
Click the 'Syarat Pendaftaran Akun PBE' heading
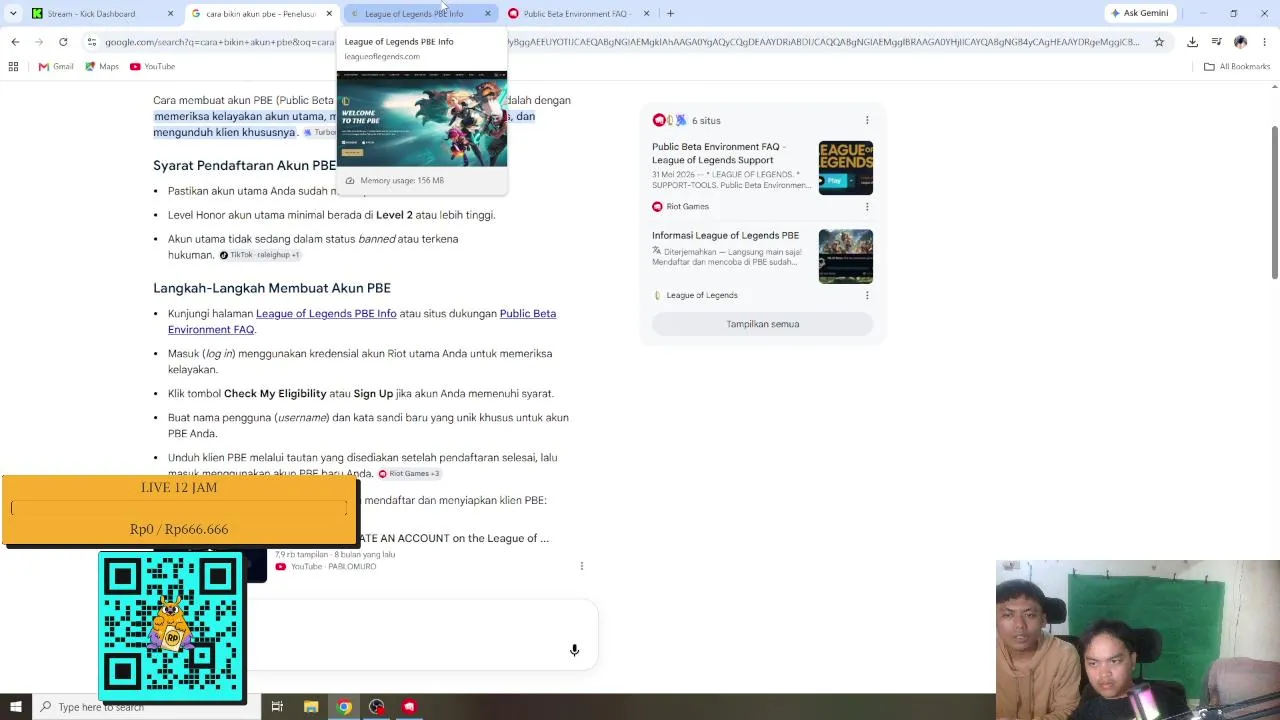click(244, 165)
